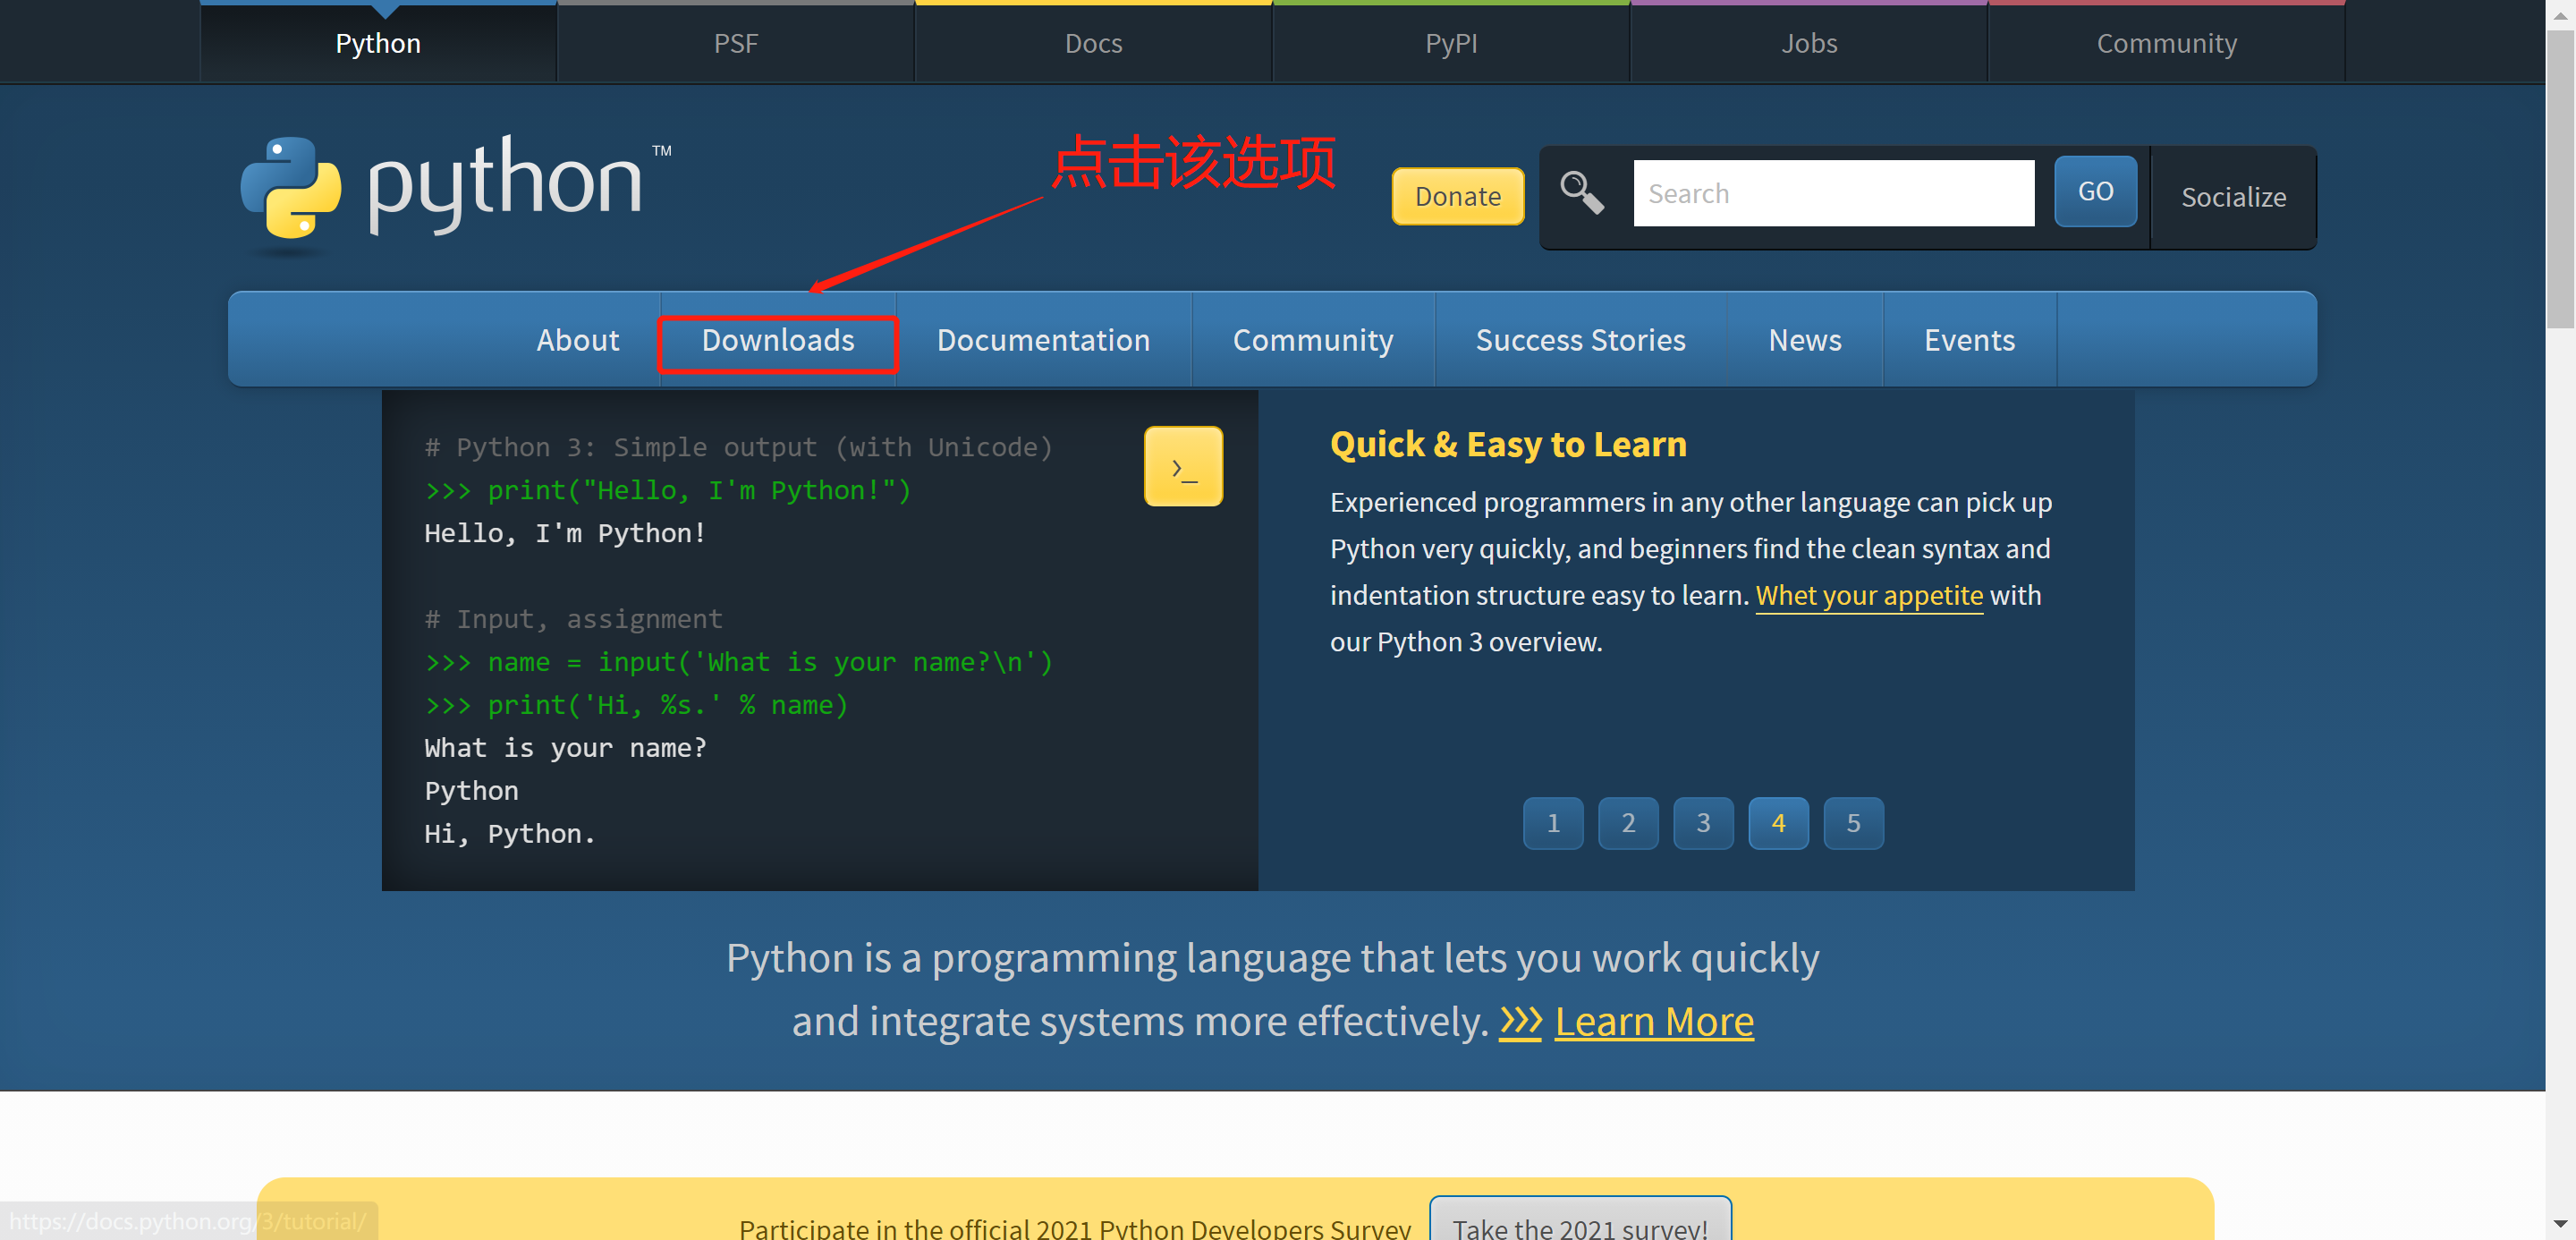Click the triple chevron before Learn More
Image resolution: width=2576 pixels, height=1240 pixels.
tap(1520, 1021)
